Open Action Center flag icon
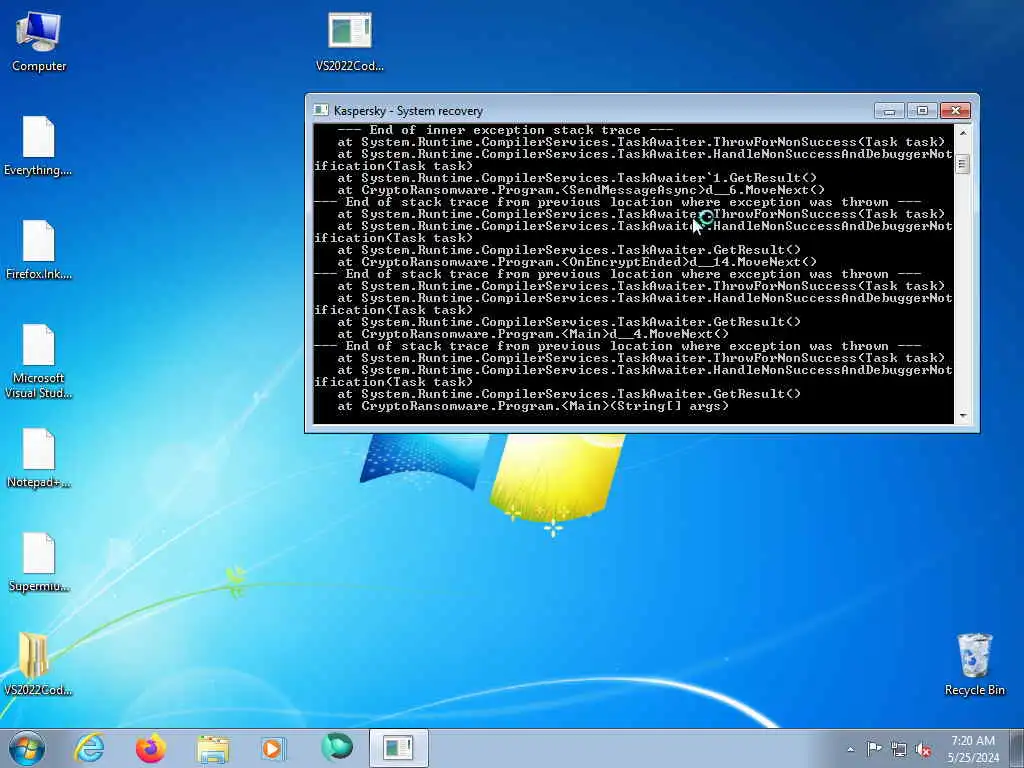The height and width of the screenshot is (768, 1024). coord(873,749)
